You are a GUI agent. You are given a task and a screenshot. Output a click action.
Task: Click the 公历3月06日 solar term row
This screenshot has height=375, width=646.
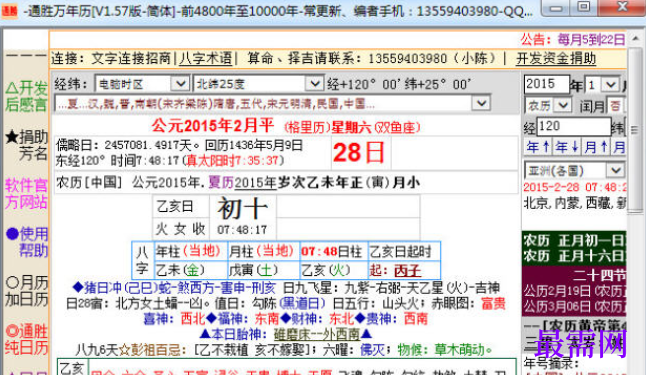(x=574, y=307)
